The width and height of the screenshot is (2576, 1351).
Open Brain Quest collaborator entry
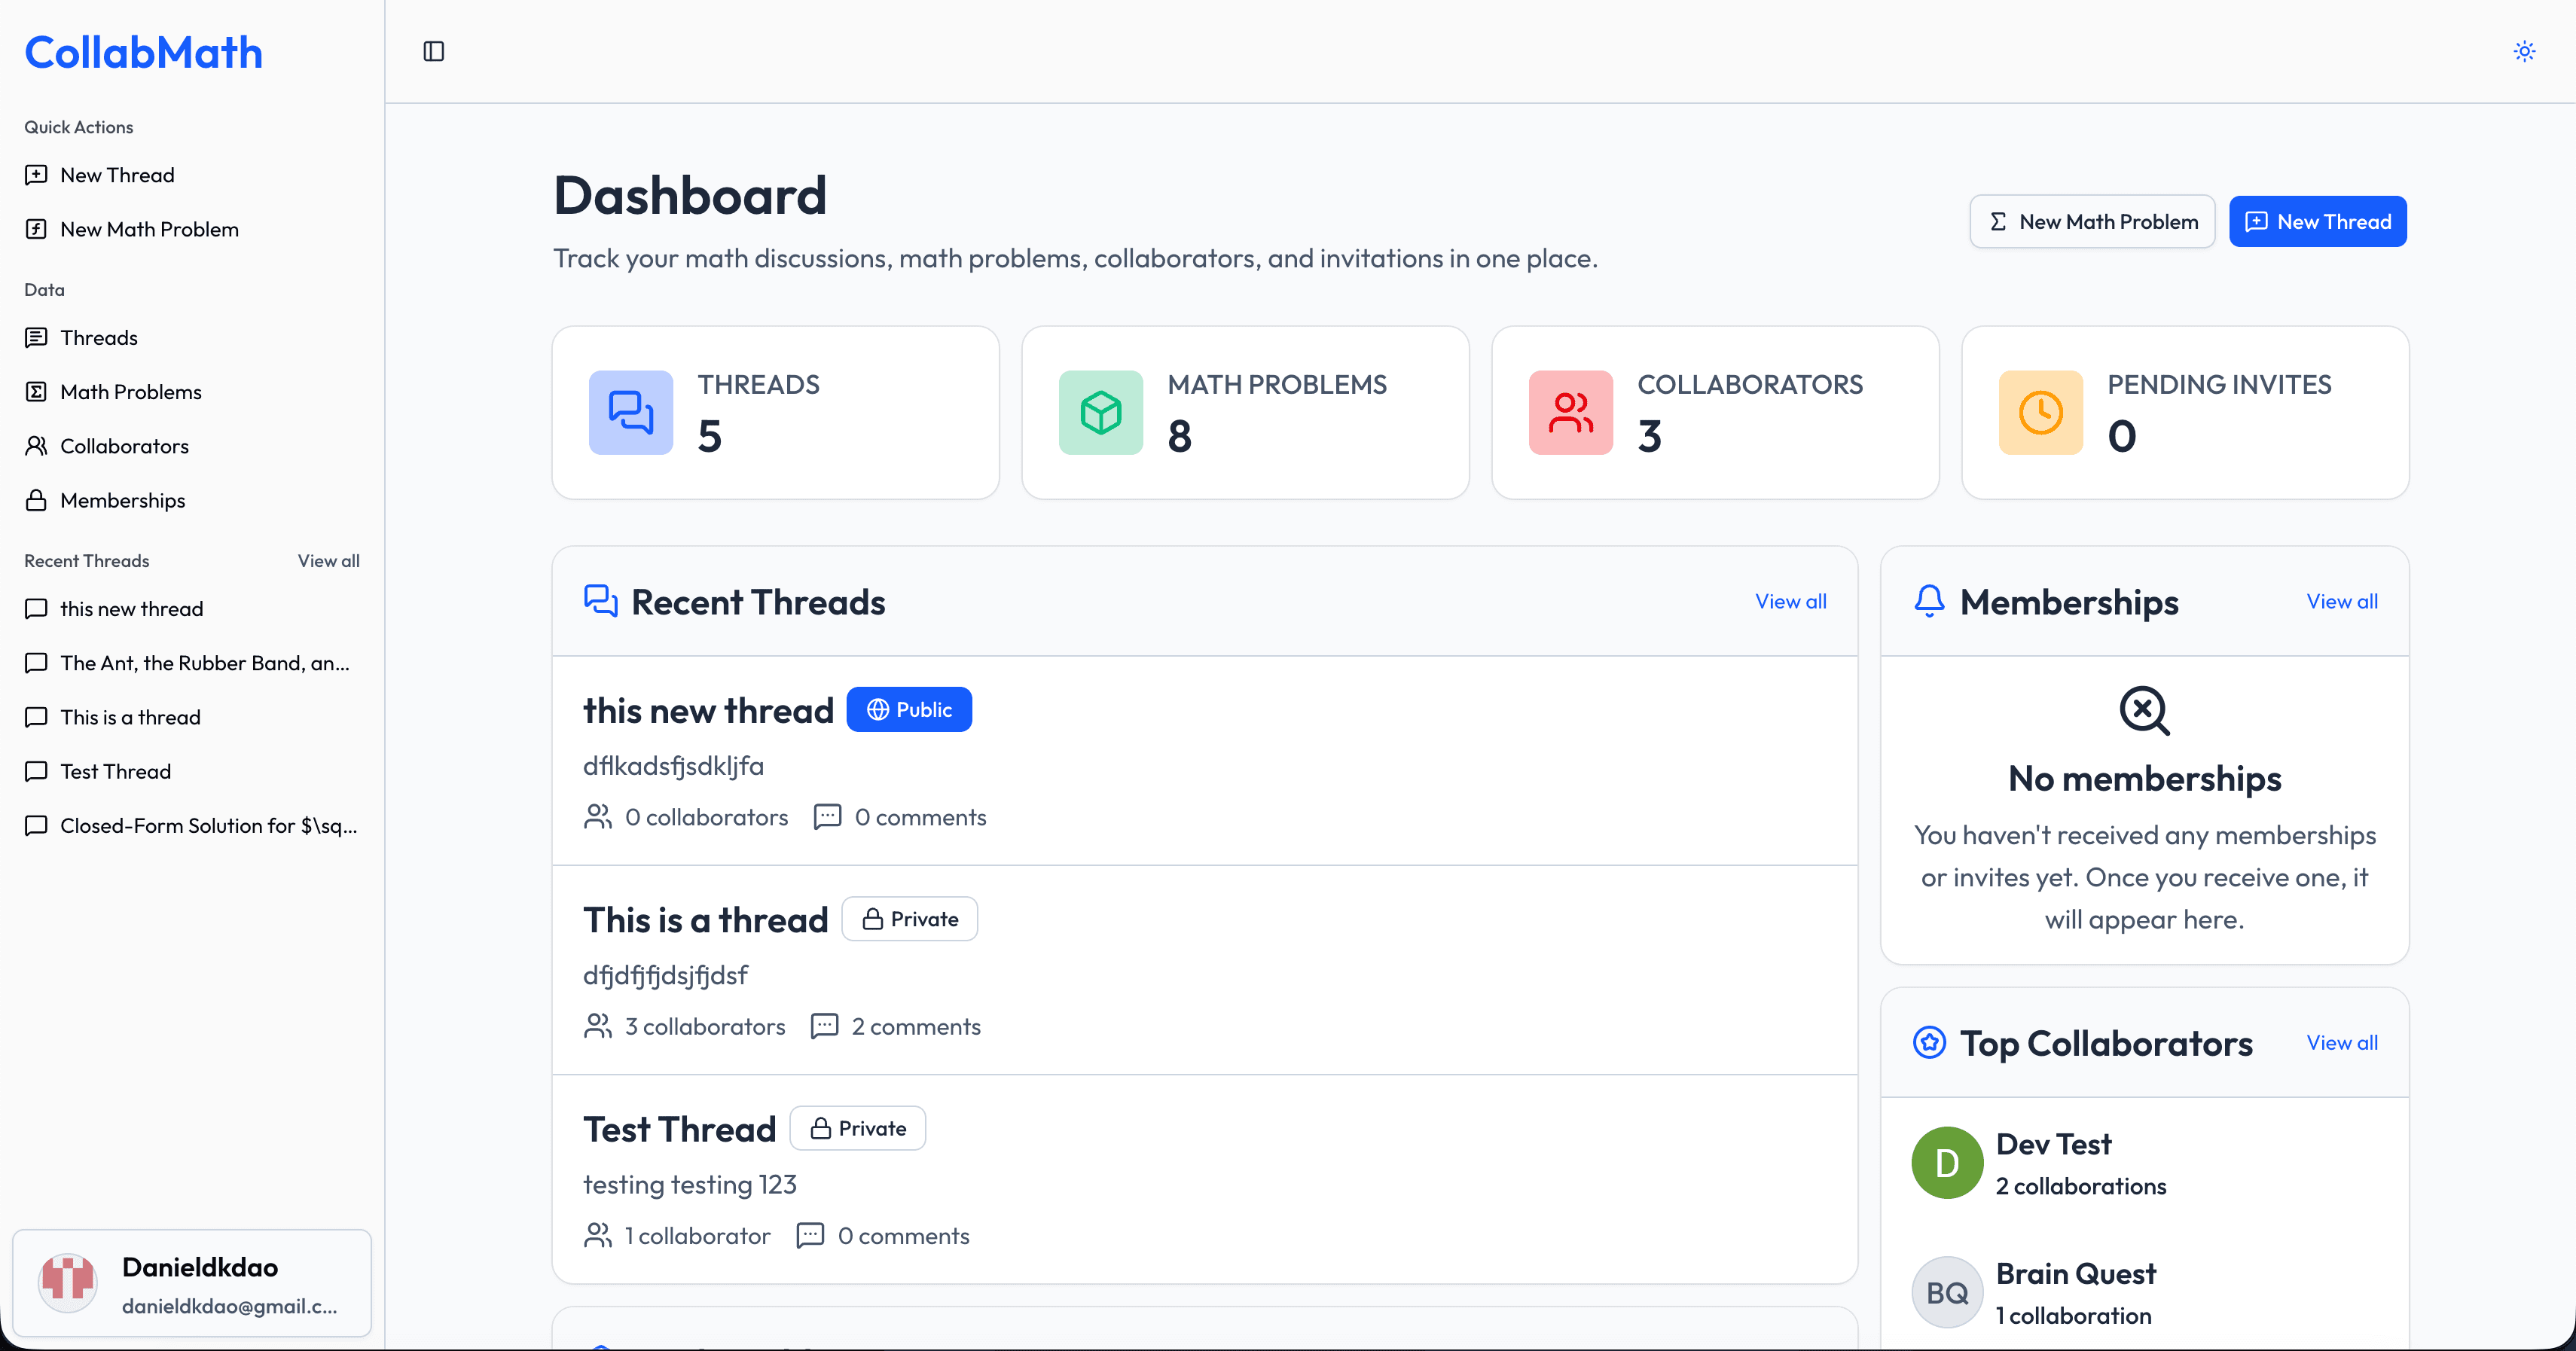[x=2144, y=1293]
